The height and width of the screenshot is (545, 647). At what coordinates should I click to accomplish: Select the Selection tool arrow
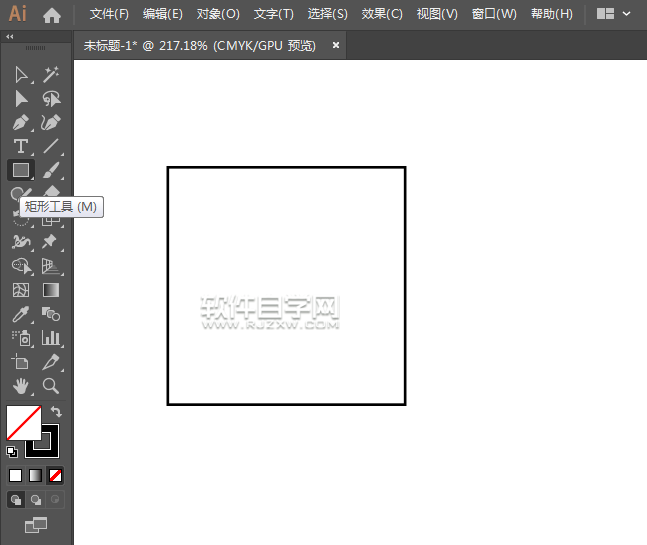[21, 75]
